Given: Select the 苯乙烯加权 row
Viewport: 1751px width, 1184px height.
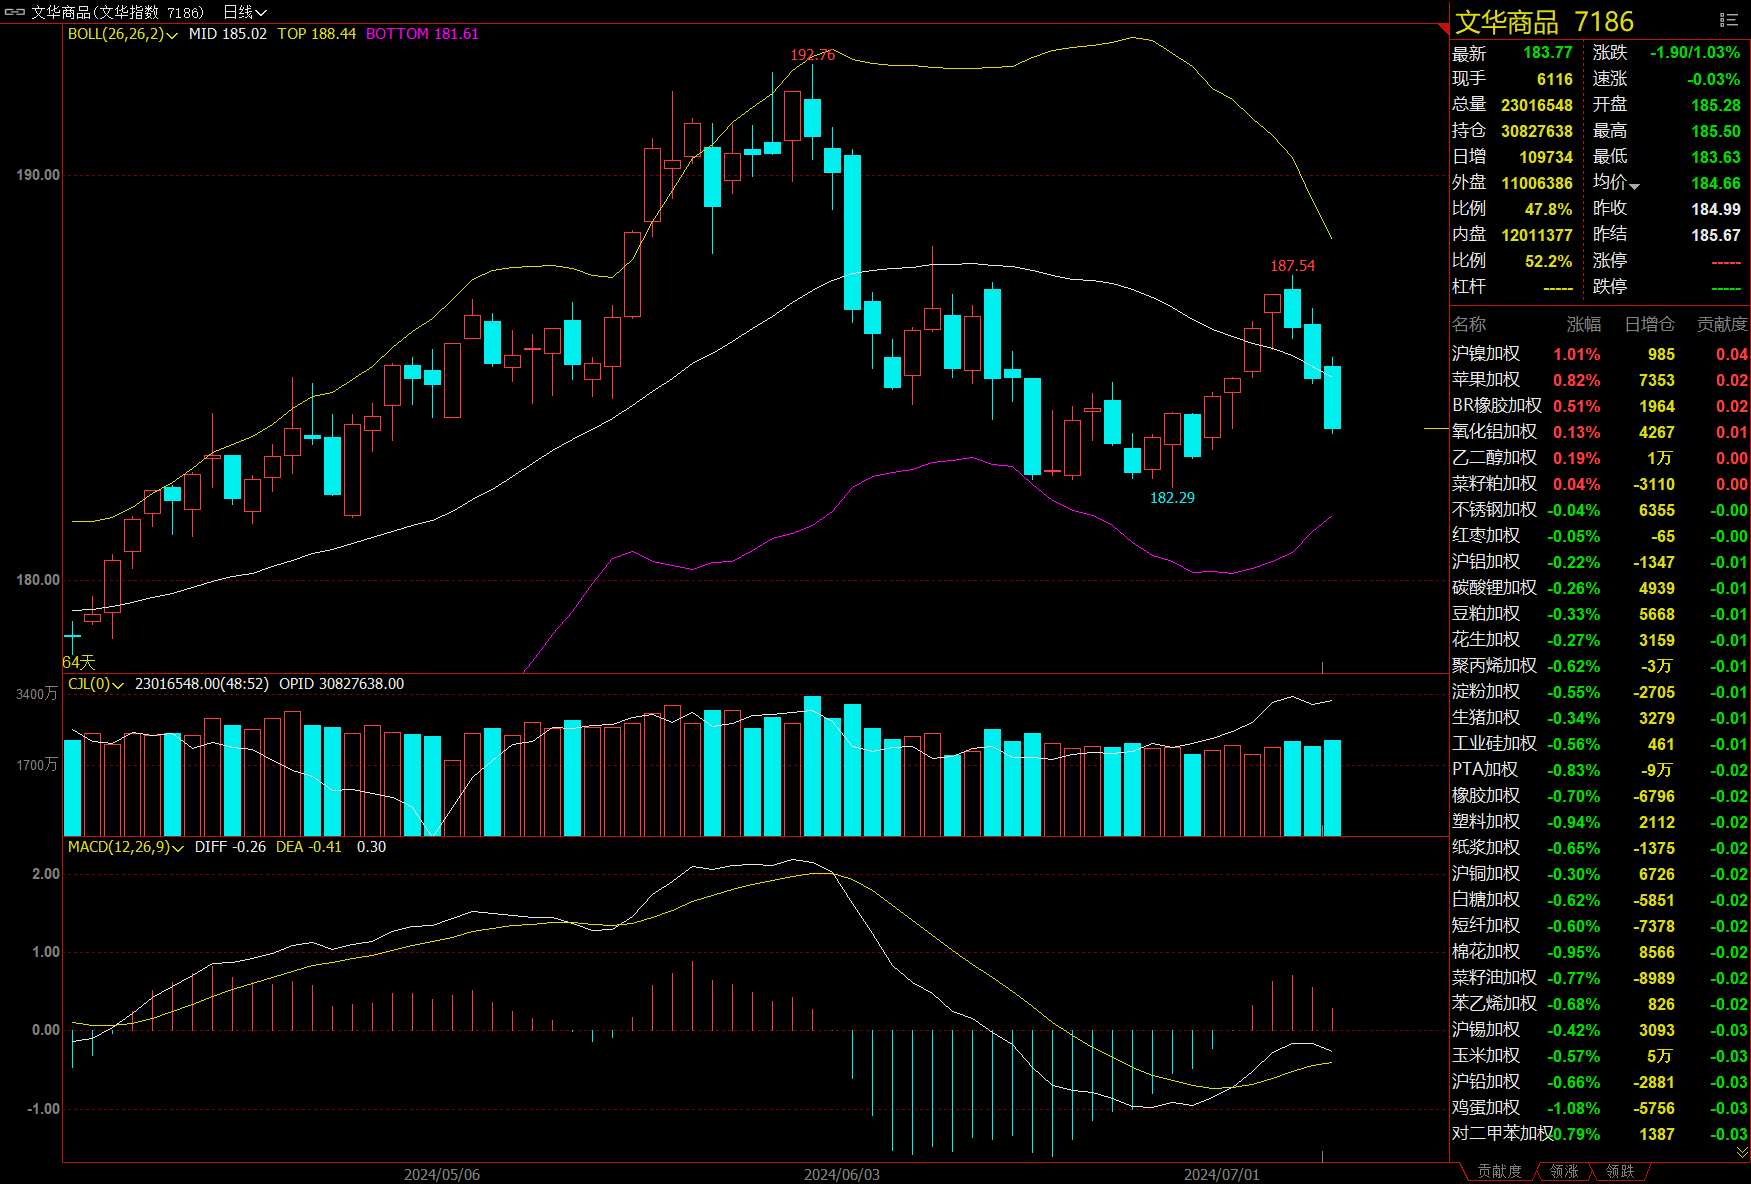Looking at the screenshot, I should (x=1600, y=1004).
